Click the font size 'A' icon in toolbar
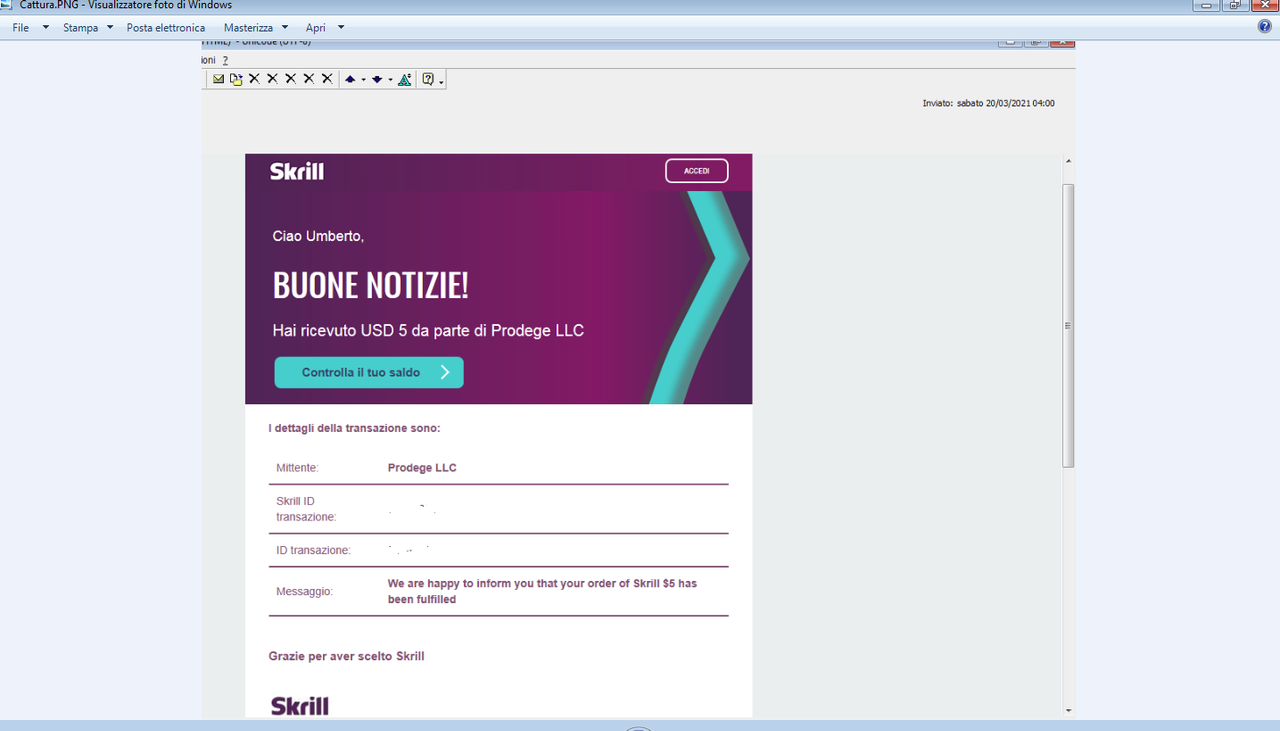This screenshot has height=731, width=1280. click(x=404, y=79)
